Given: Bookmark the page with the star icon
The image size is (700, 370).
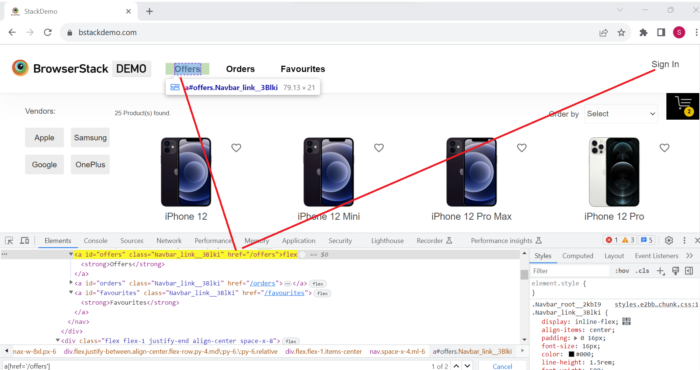Looking at the screenshot, I should [621, 33].
